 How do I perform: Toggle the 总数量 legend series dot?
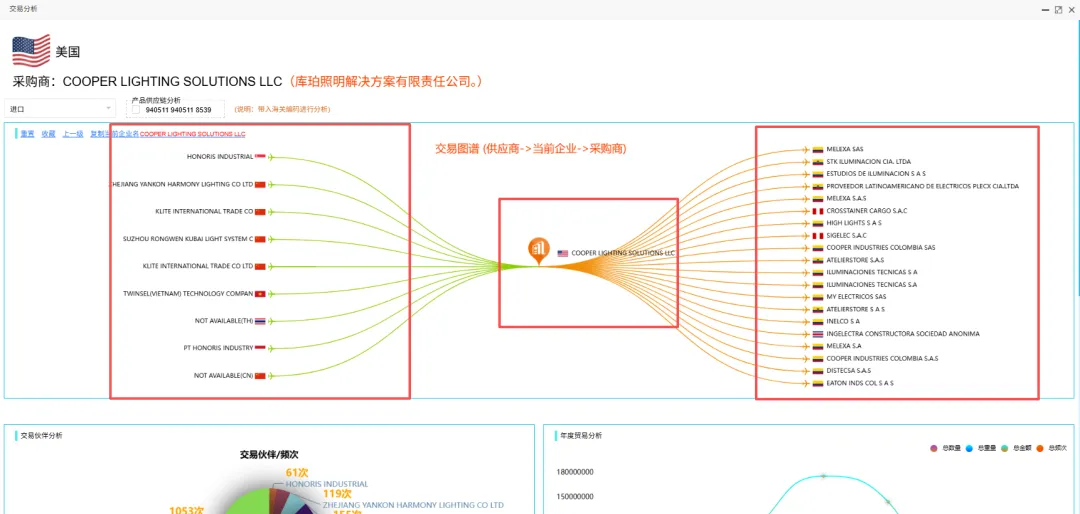pos(934,449)
